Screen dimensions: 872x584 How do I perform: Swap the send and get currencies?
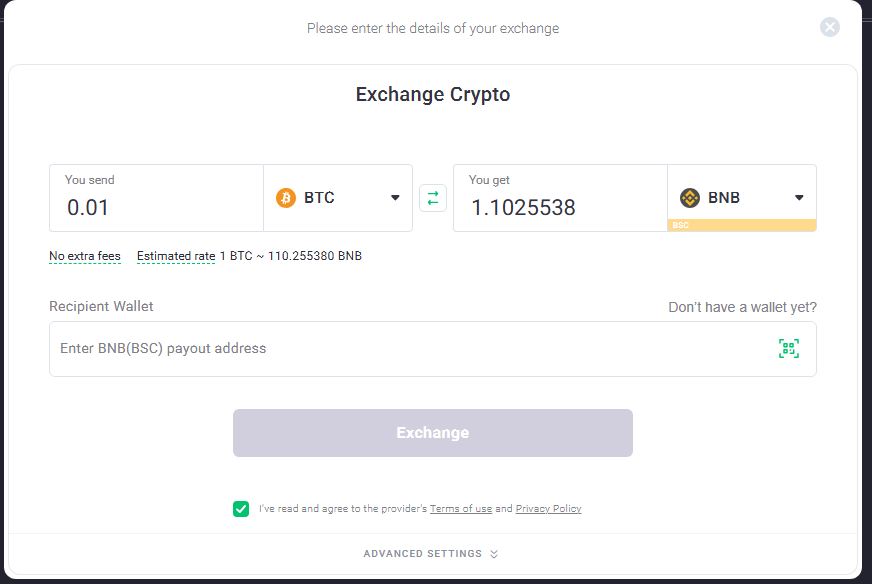tap(433, 198)
